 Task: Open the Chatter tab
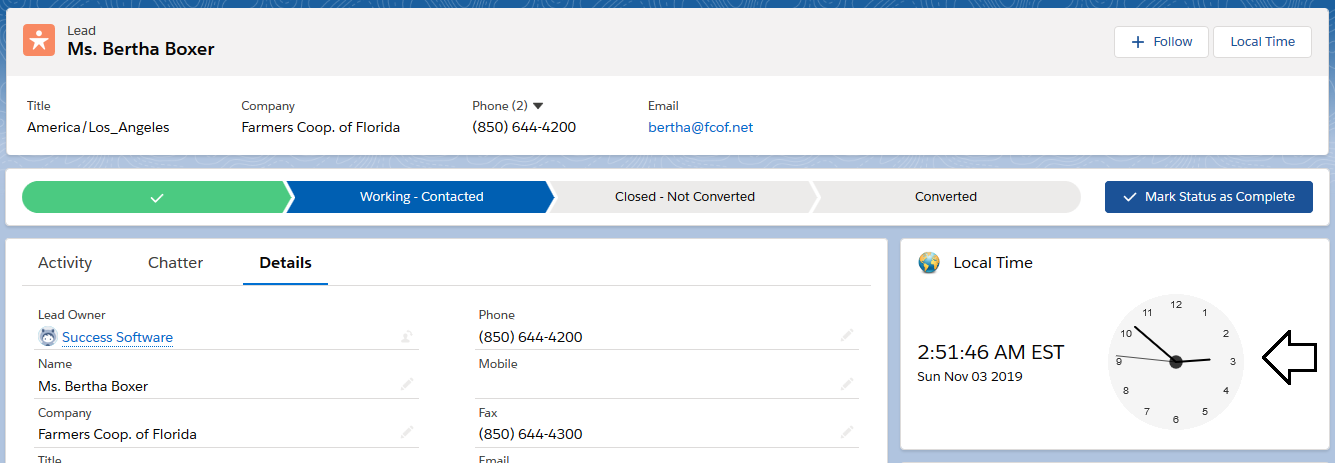[x=175, y=263]
